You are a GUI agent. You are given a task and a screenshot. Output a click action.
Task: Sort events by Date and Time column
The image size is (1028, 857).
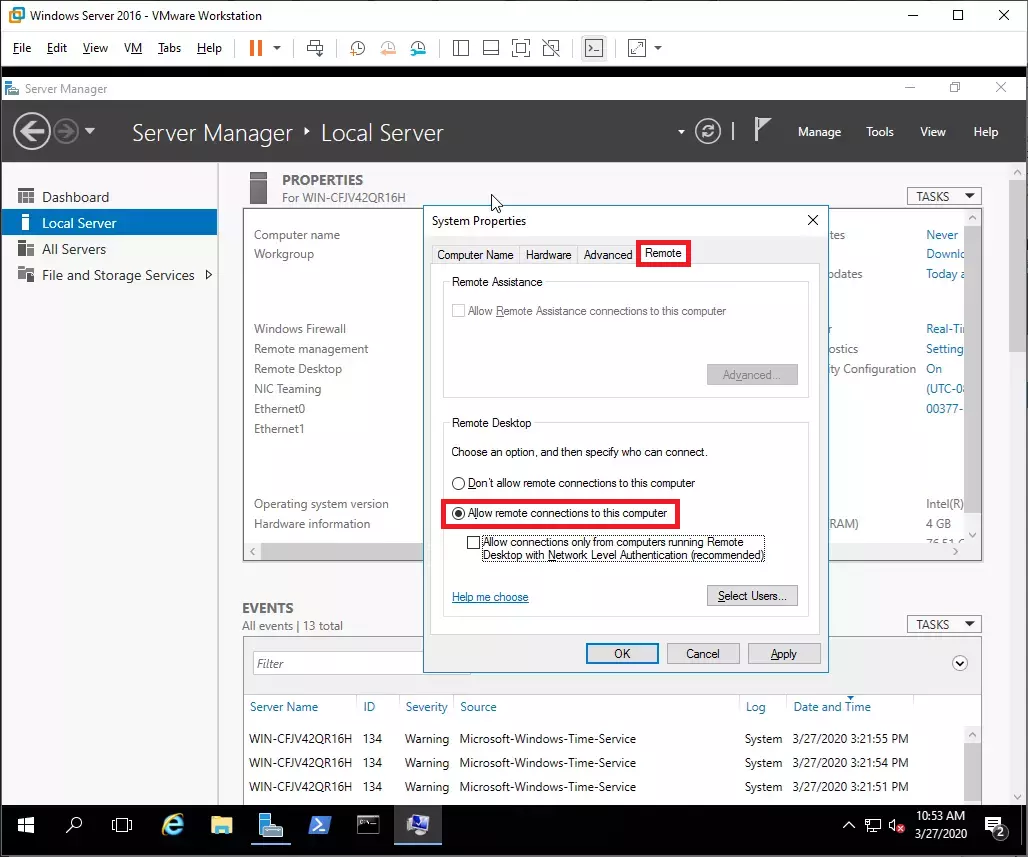[832, 707]
